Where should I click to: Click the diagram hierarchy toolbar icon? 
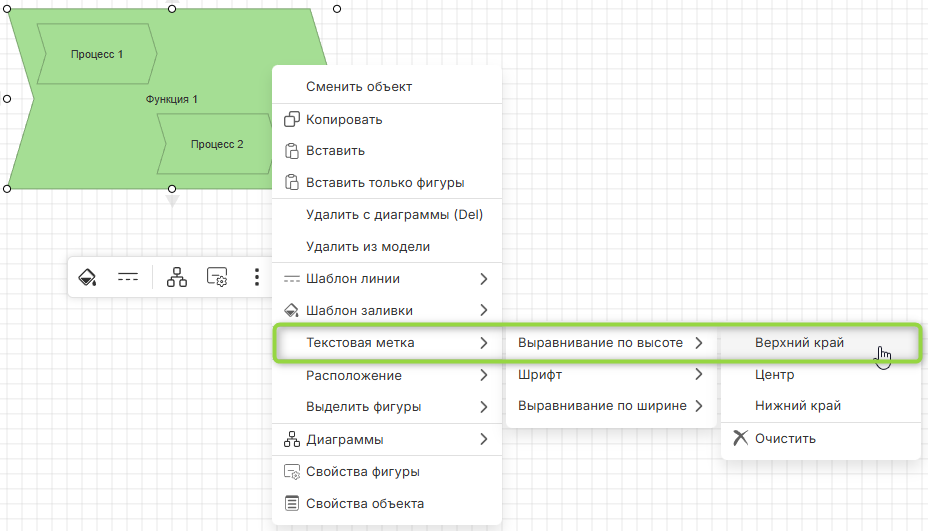coord(177,277)
